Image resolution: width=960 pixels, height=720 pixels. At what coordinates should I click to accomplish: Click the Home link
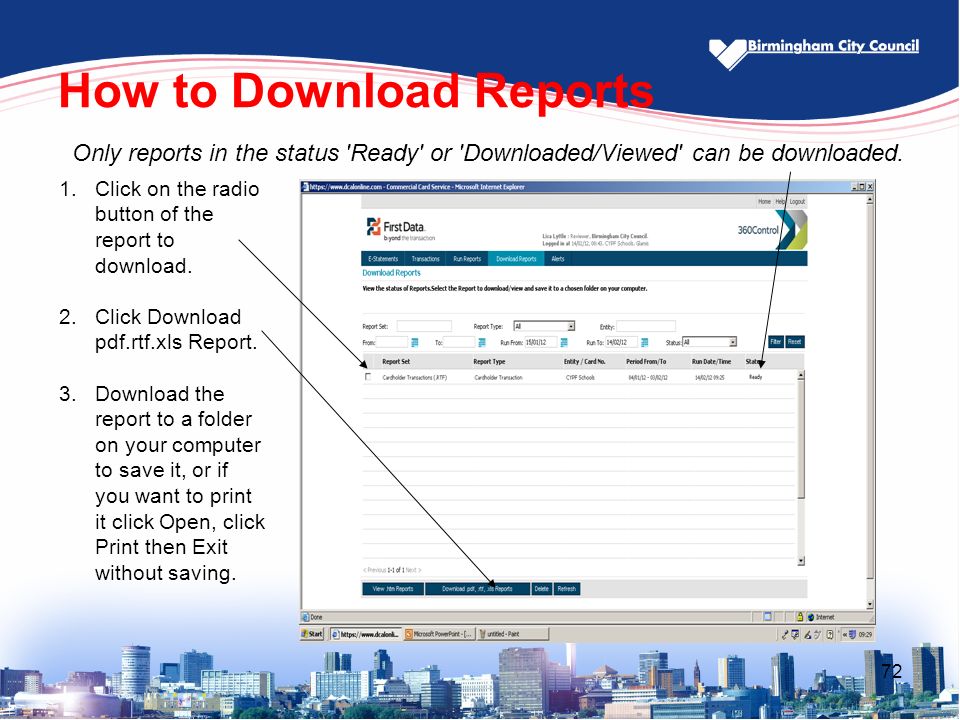(x=765, y=201)
